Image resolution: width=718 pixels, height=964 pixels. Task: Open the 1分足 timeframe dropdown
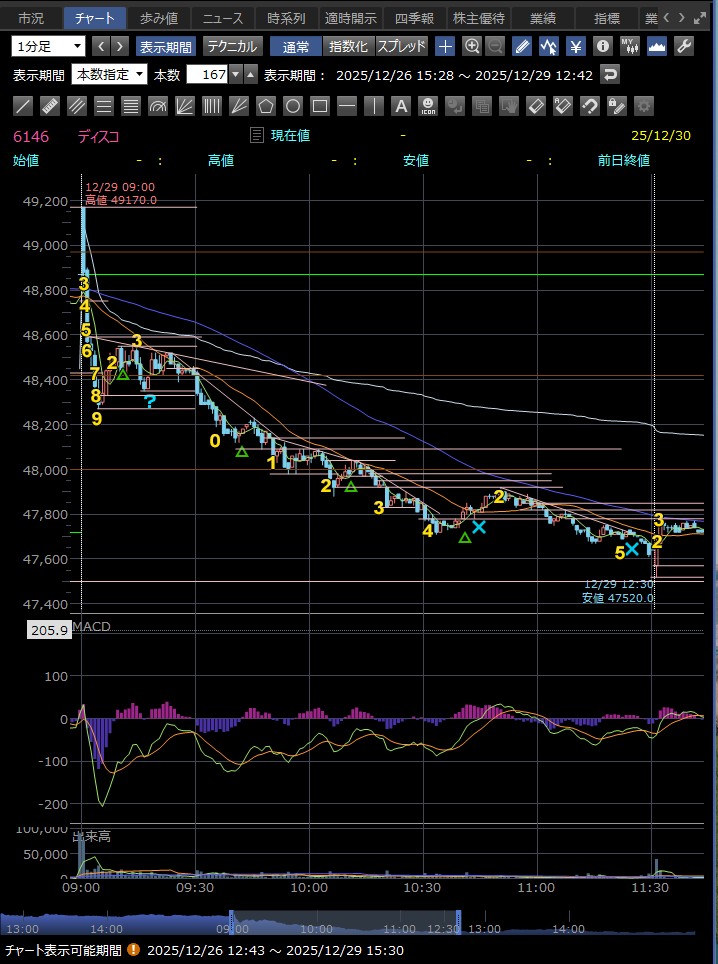tap(49, 46)
